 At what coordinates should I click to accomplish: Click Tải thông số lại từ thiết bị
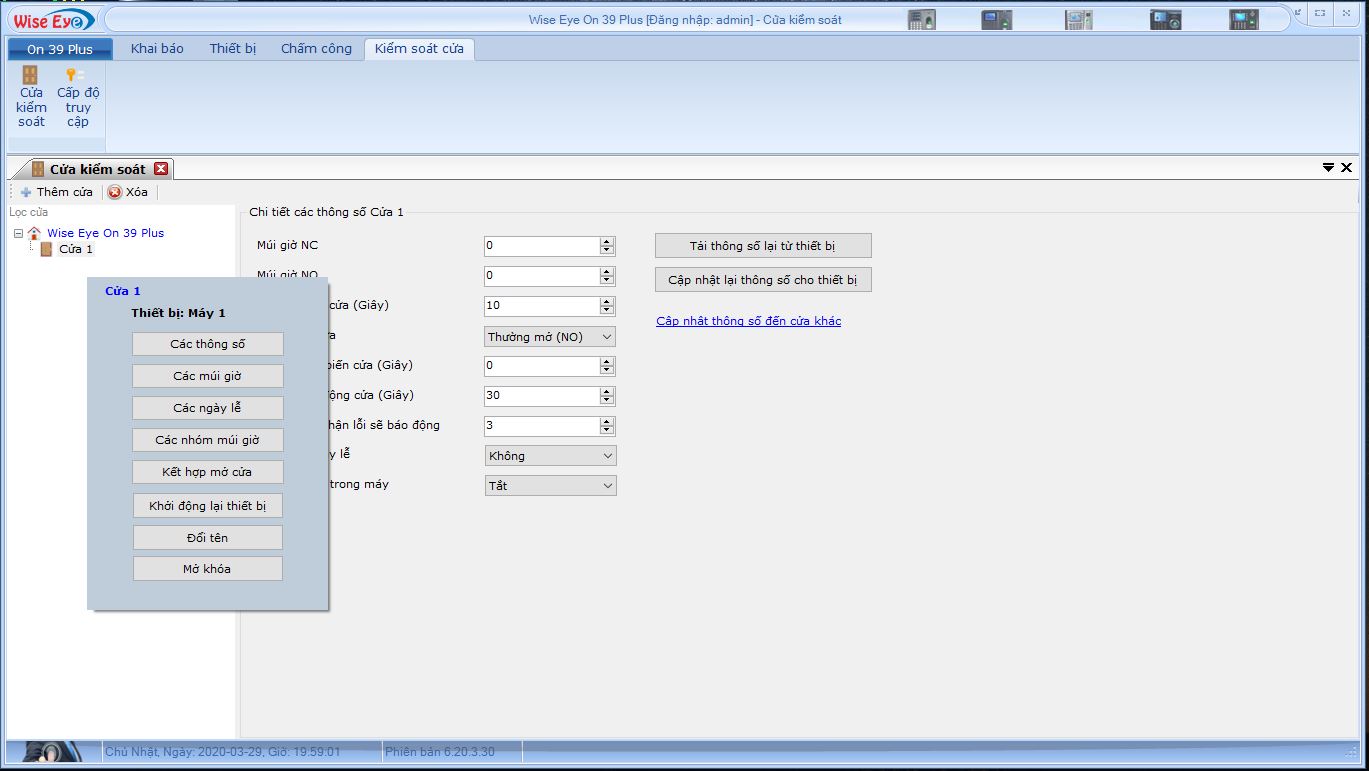pyautogui.click(x=763, y=246)
